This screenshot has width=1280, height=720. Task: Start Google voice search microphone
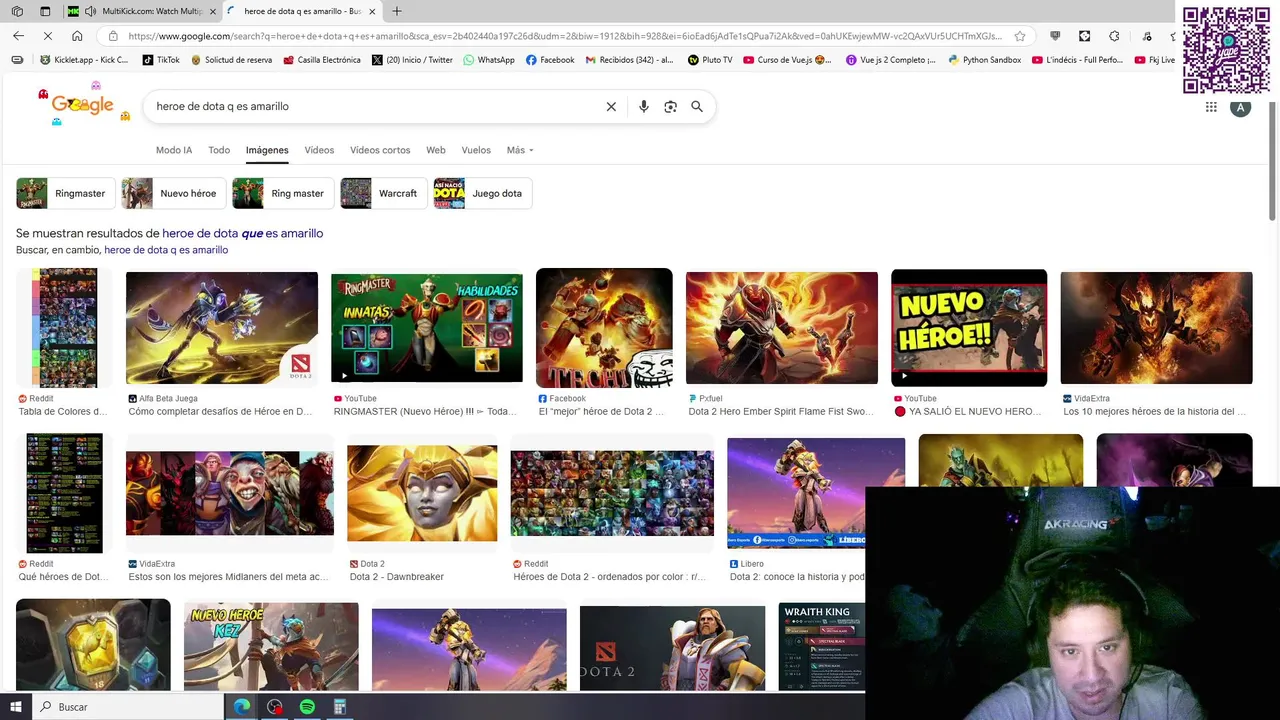click(x=643, y=106)
